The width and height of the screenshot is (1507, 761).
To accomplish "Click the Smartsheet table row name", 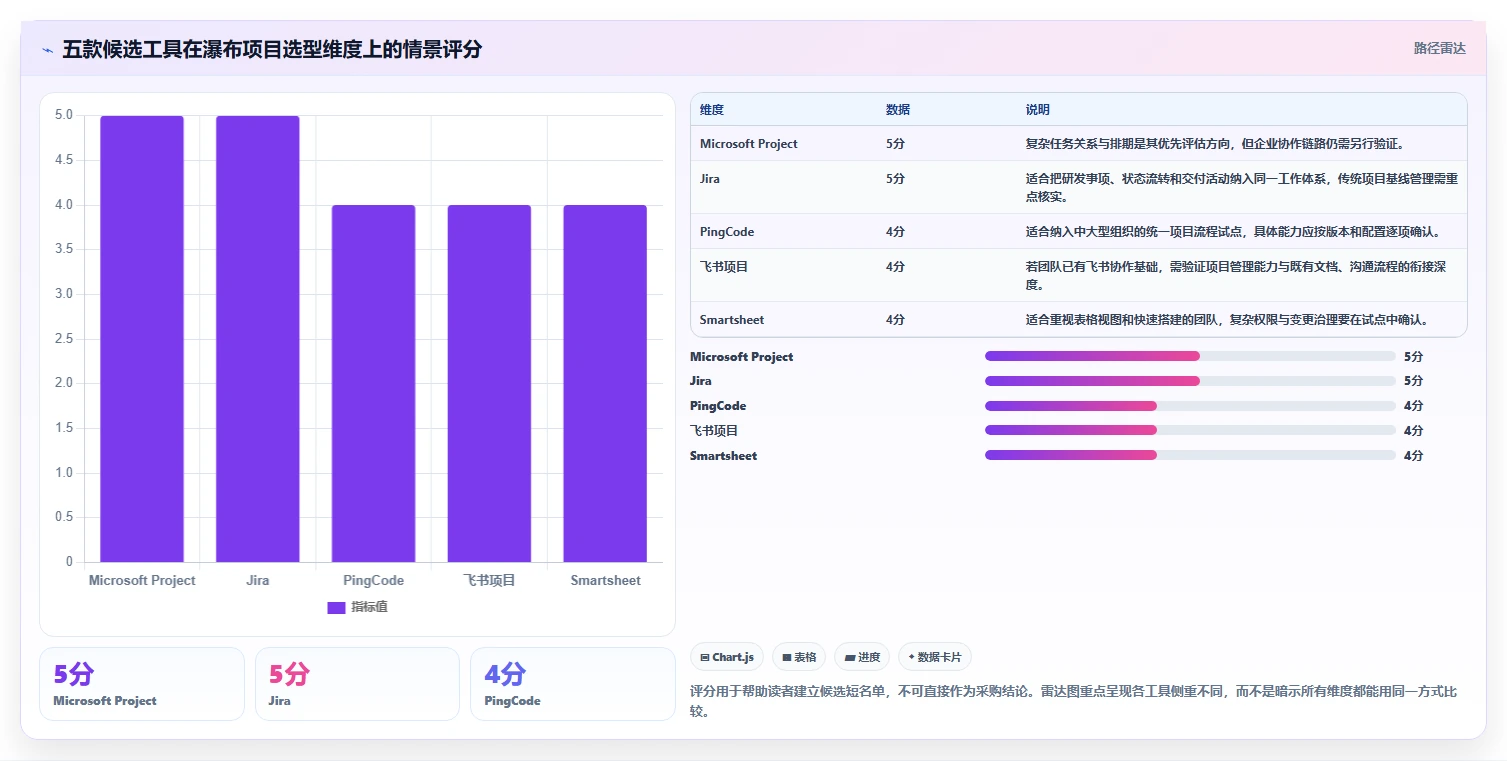I will (732, 320).
